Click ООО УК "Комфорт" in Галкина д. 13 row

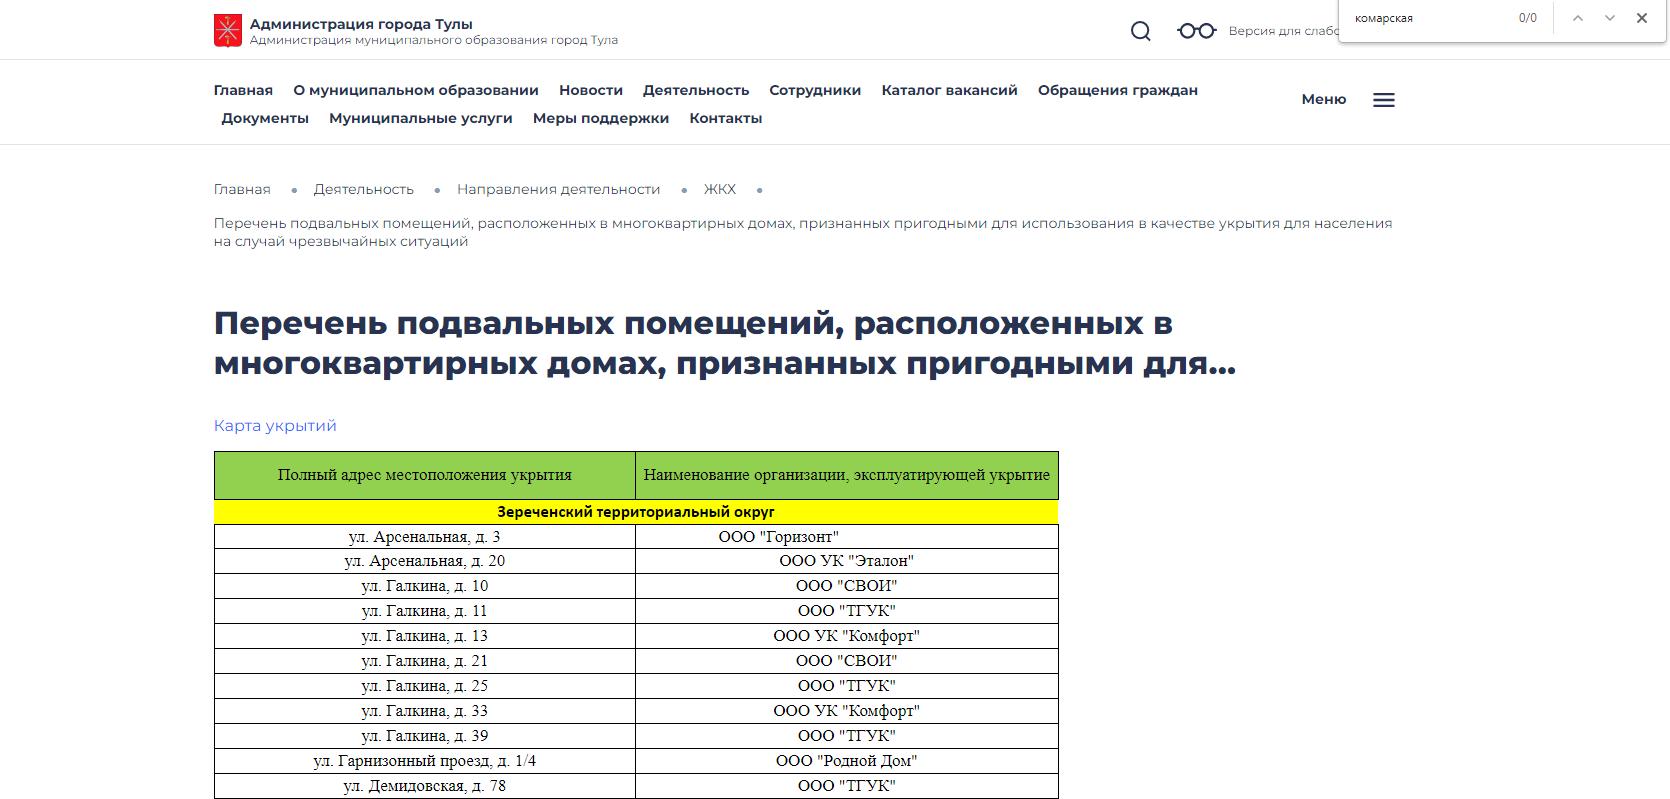pos(847,636)
